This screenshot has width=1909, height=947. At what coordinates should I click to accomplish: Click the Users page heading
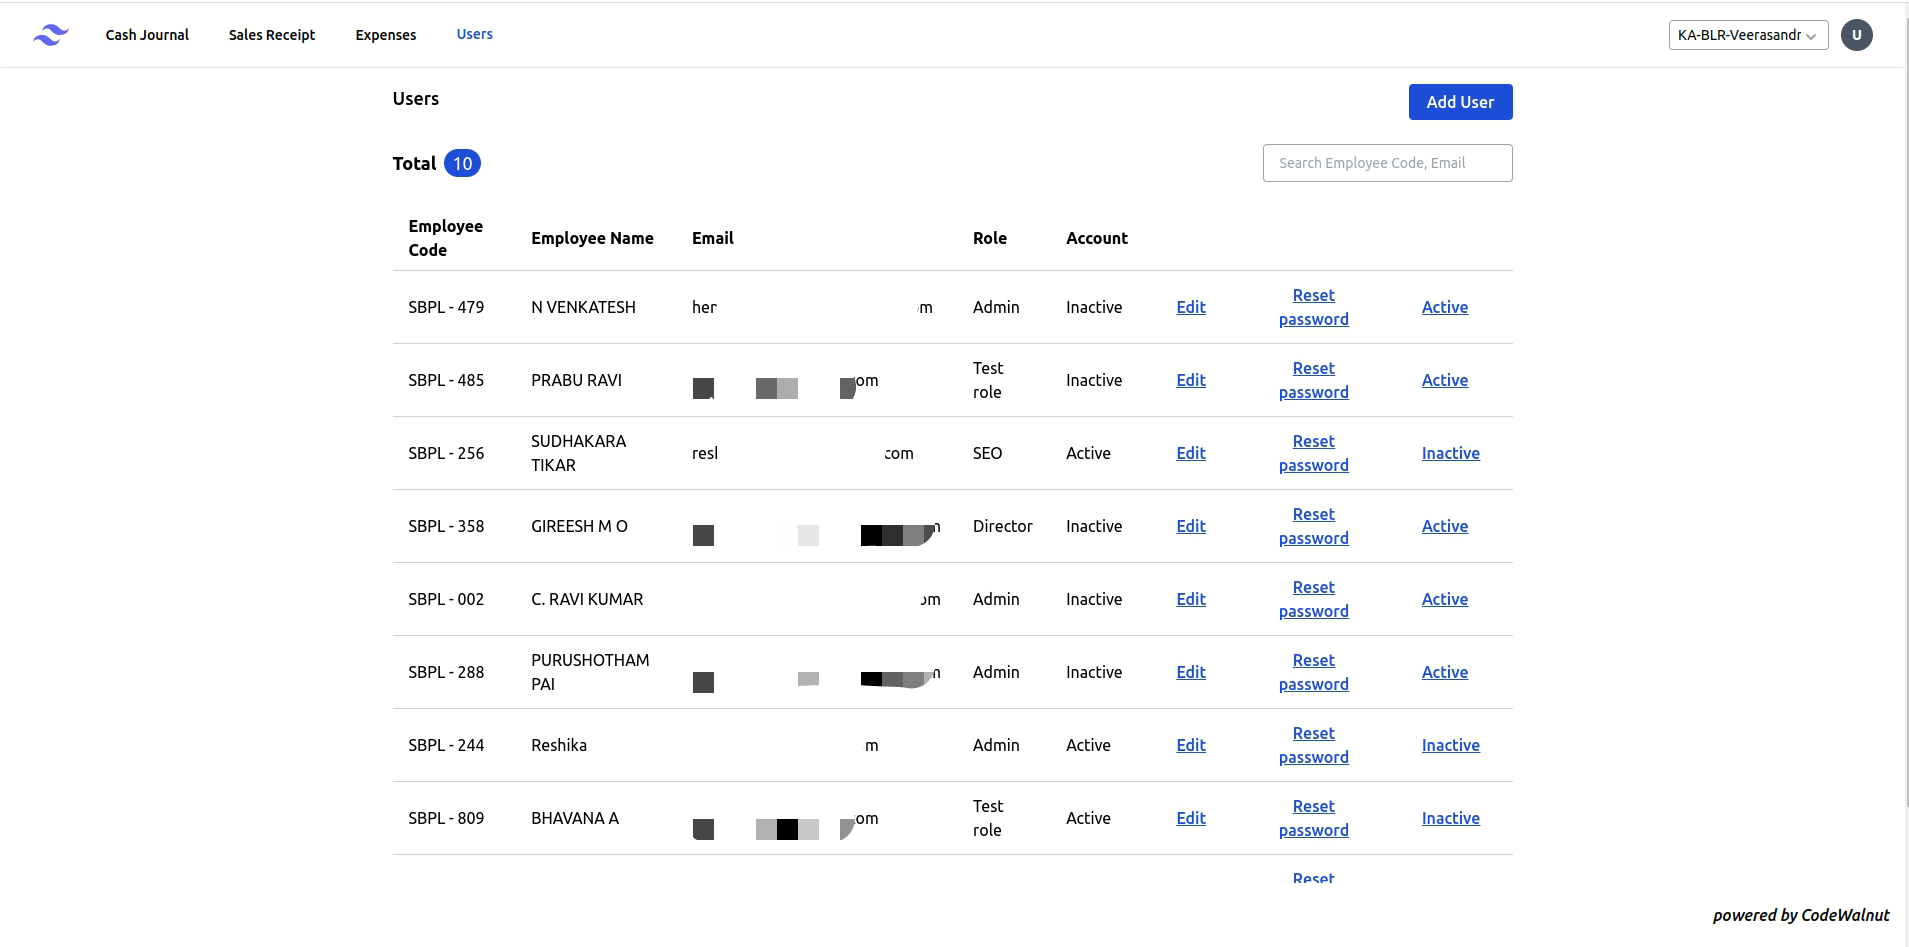(416, 99)
